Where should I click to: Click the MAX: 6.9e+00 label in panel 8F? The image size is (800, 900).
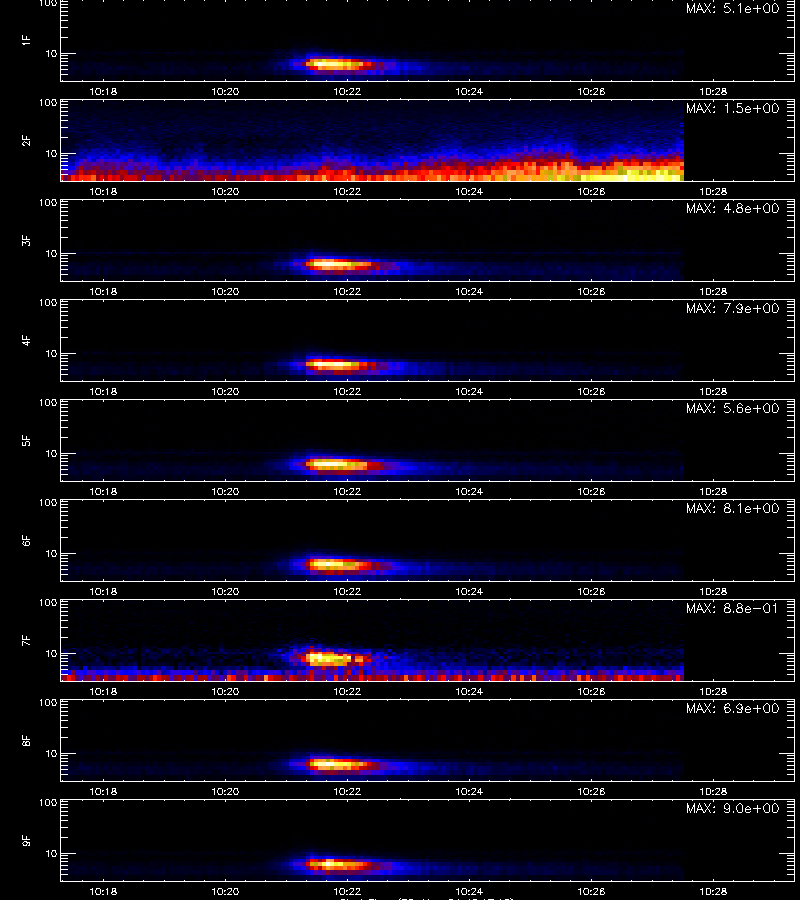732,708
